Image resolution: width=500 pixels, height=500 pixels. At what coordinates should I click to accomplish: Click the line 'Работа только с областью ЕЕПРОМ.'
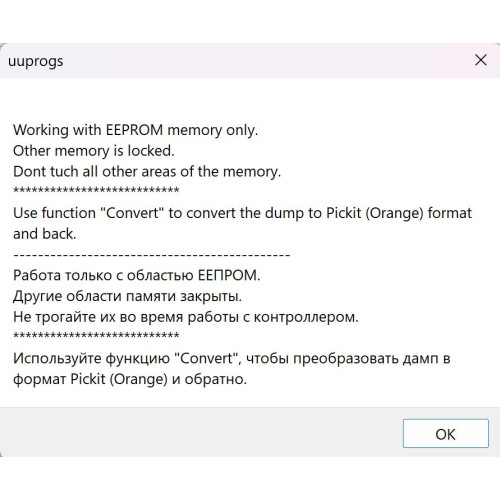(x=137, y=276)
